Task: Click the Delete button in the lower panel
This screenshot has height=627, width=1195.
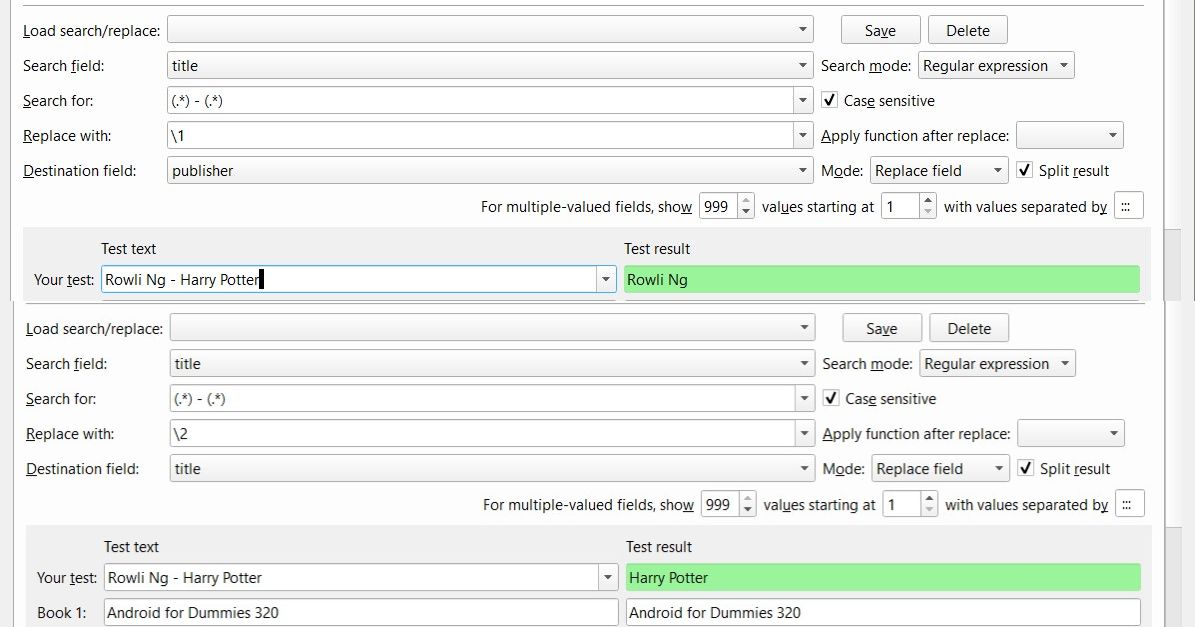Action: (x=968, y=329)
